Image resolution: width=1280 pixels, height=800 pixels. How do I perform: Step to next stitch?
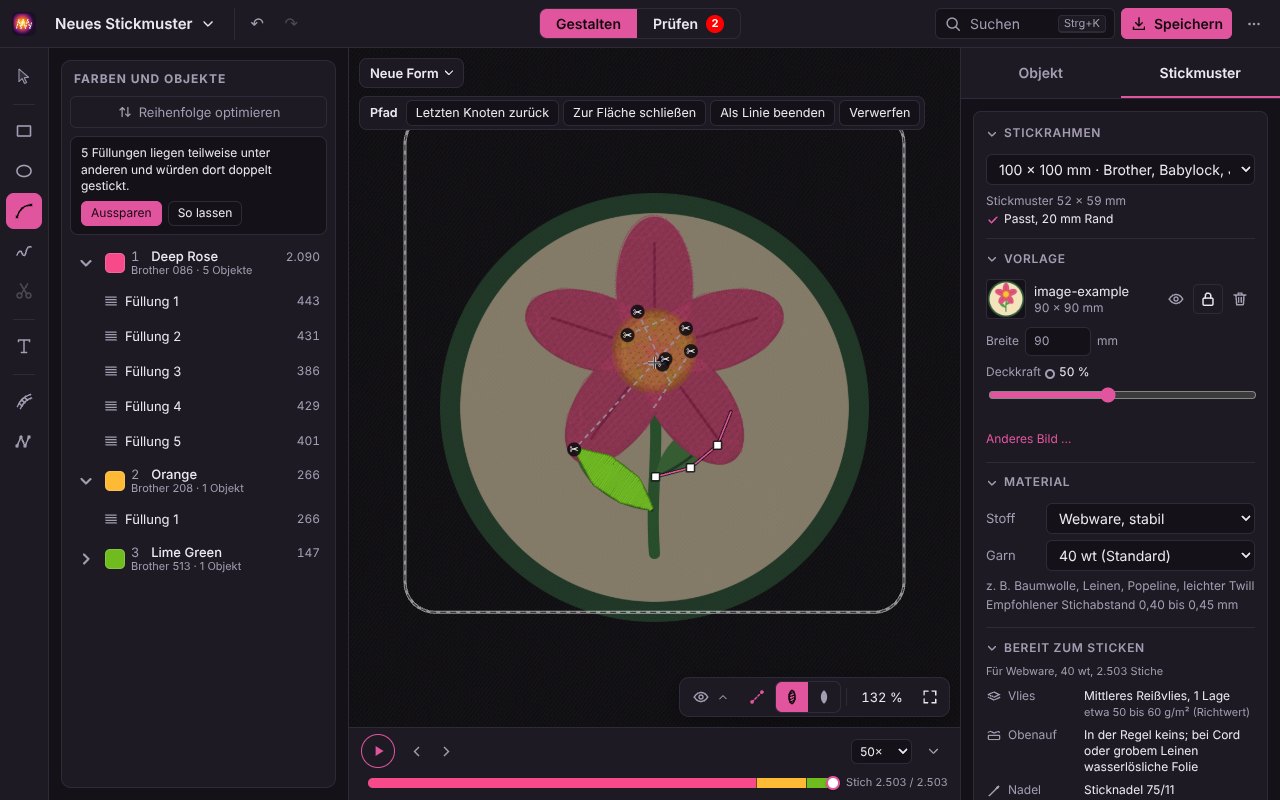coord(446,751)
